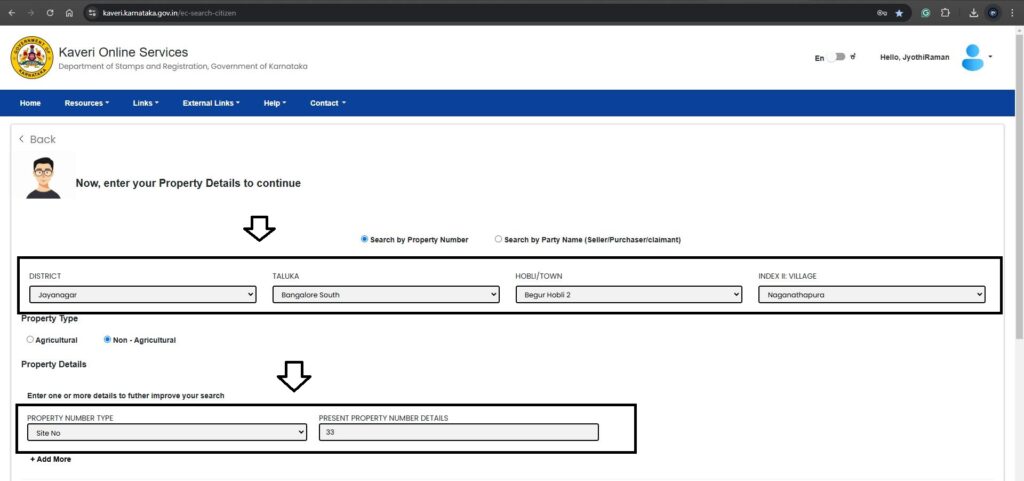Open the District dropdown showing Jayanagar
The height and width of the screenshot is (481, 1024).
pyautogui.click(x=142, y=295)
